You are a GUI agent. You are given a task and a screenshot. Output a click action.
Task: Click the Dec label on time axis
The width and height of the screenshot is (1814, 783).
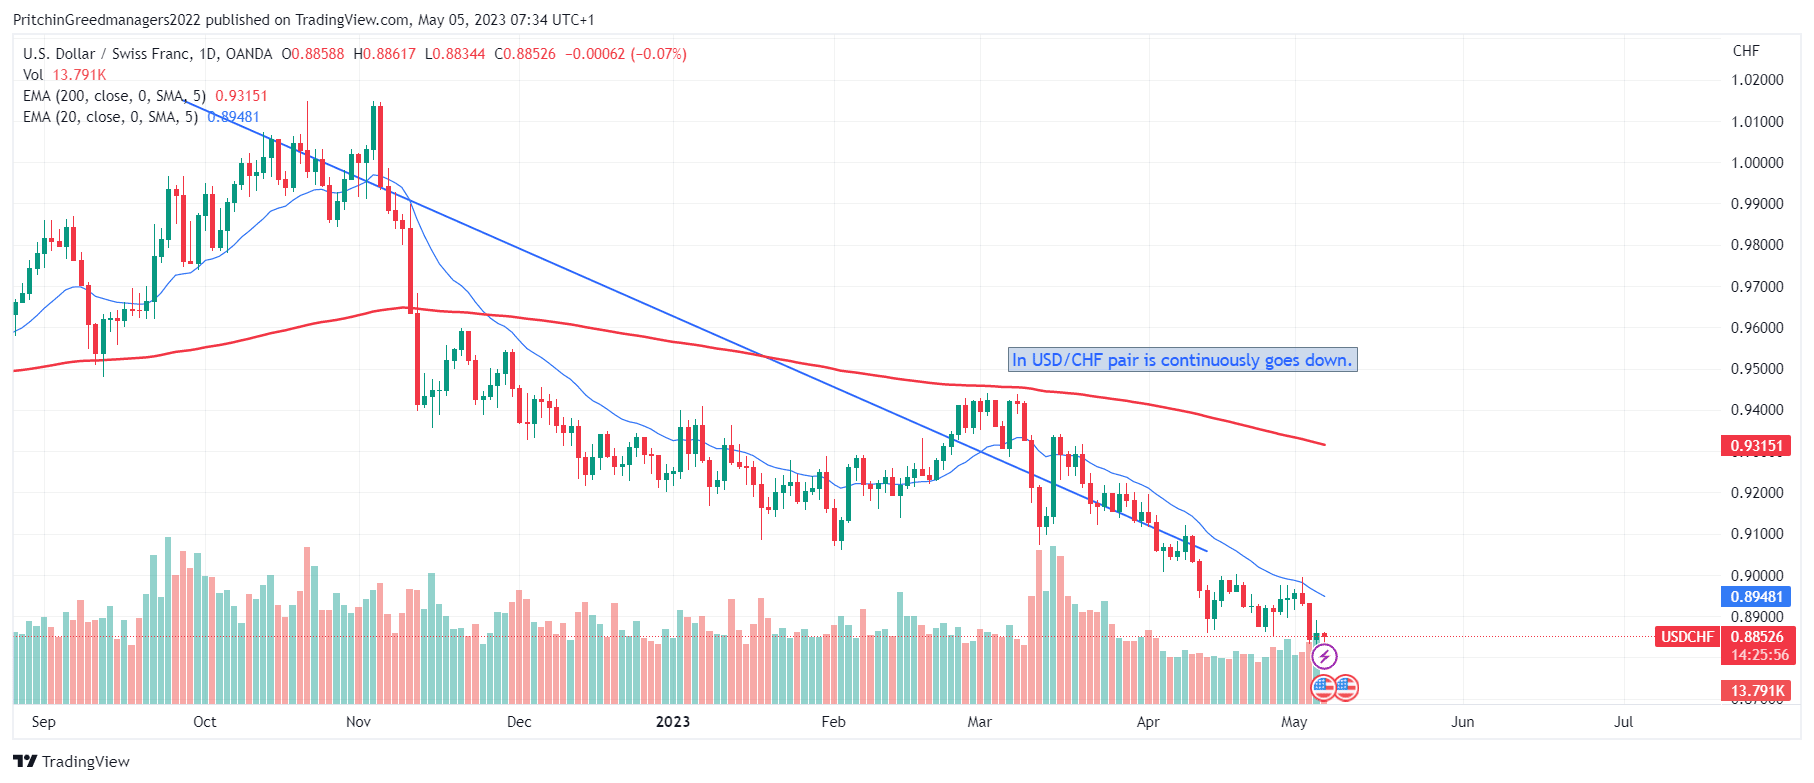pos(519,722)
